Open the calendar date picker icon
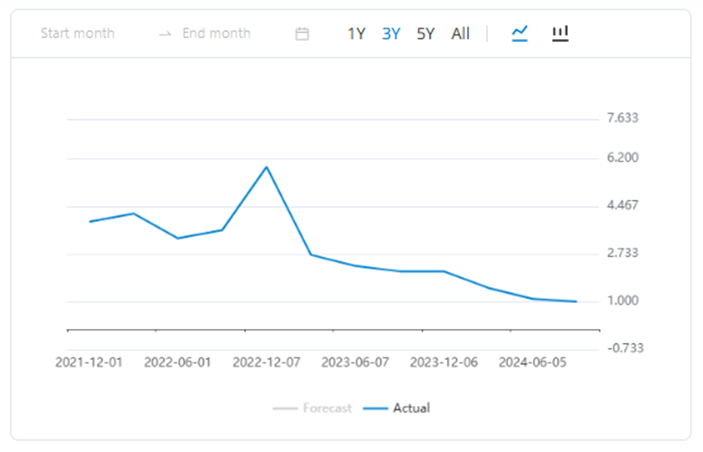Image resolution: width=703 pixels, height=452 pixels. coord(302,34)
